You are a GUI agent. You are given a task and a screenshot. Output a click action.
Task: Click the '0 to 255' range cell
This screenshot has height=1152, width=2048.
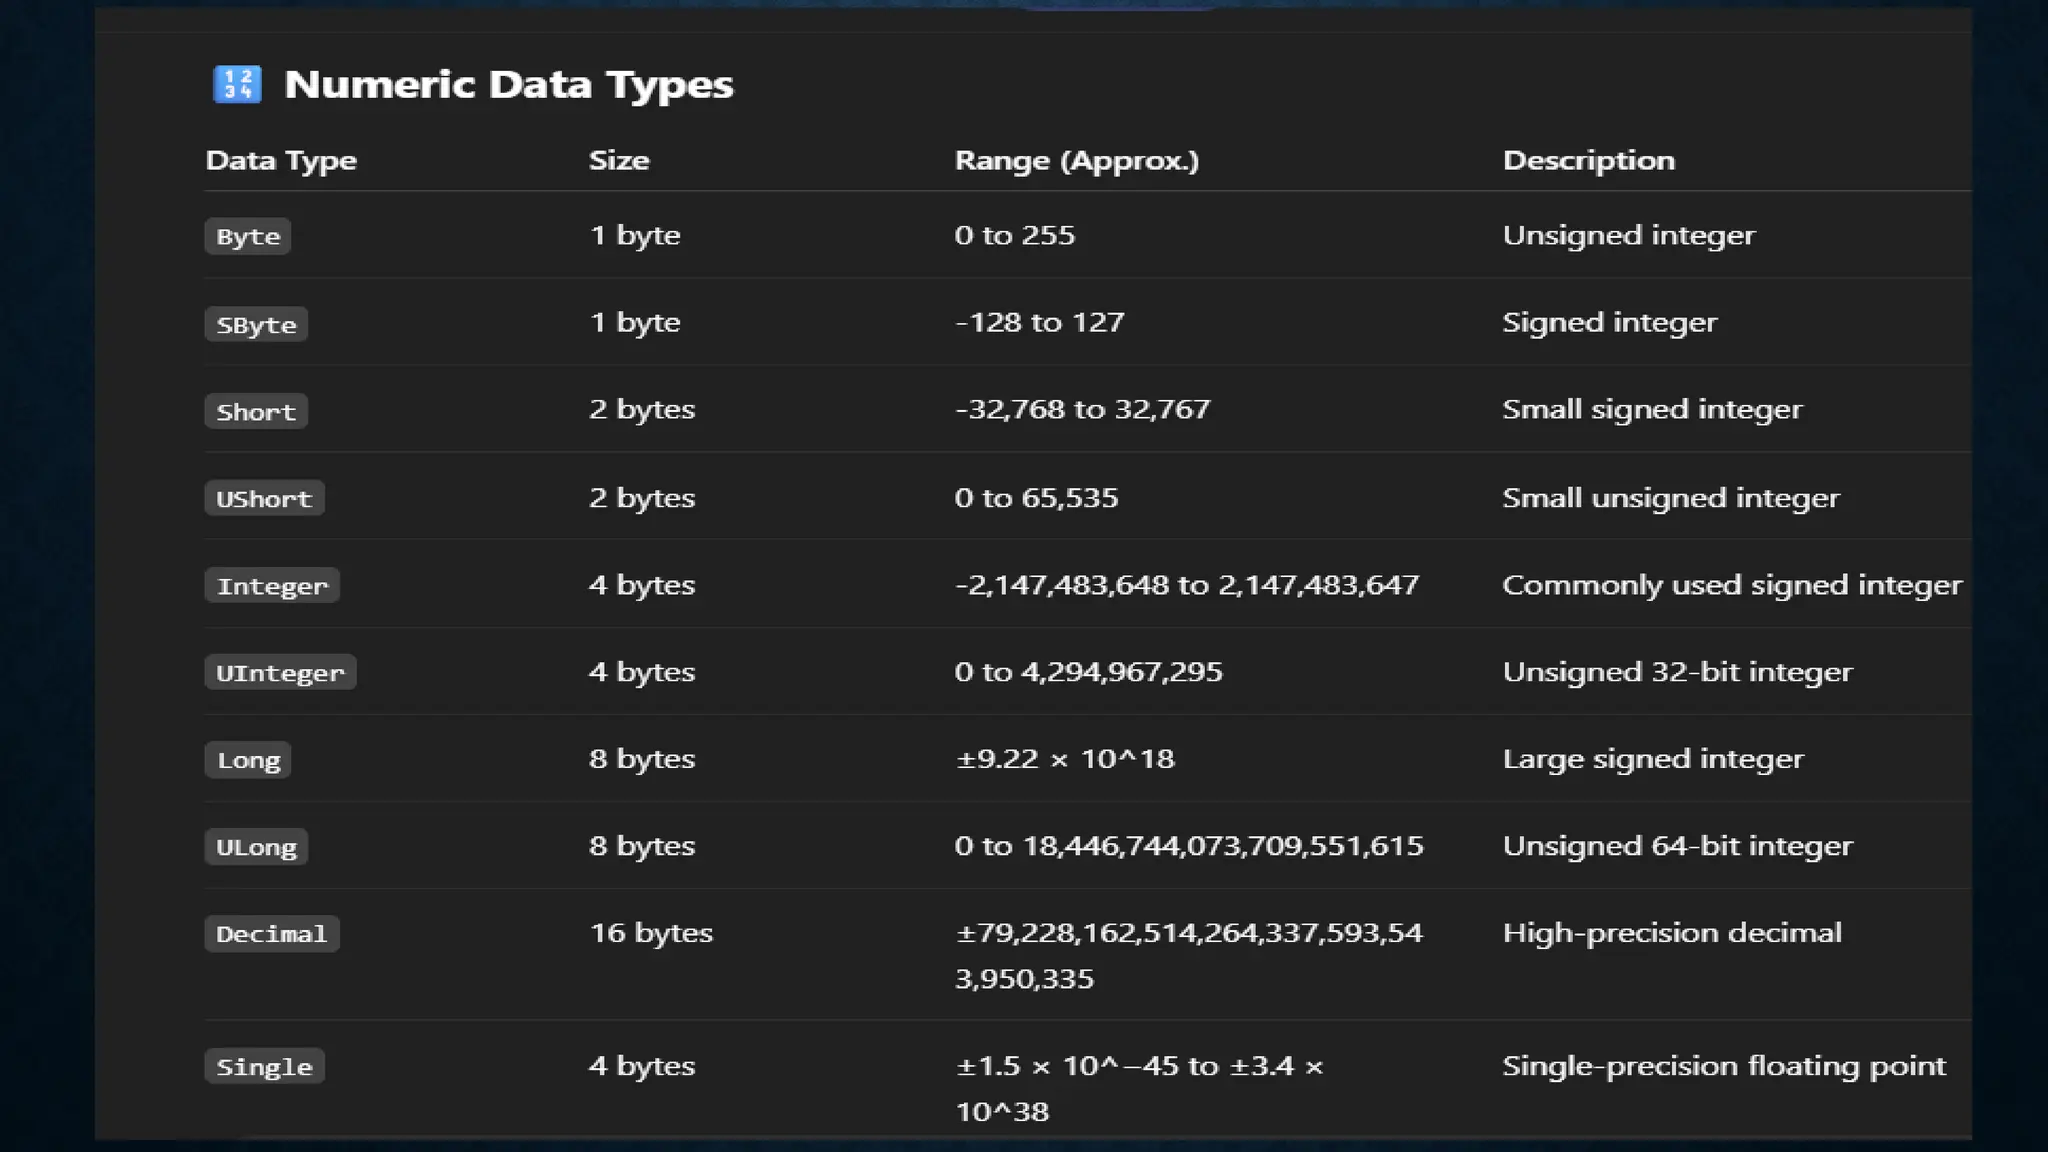pos(1014,235)
